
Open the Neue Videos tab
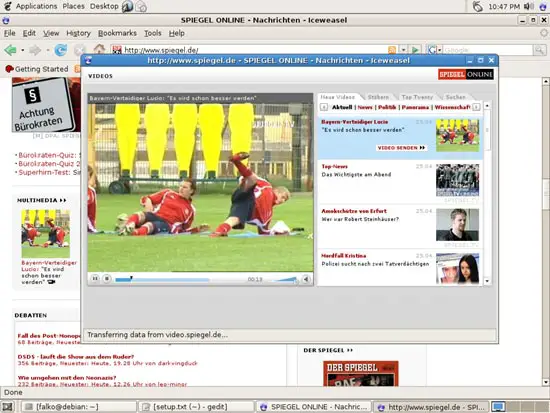tap(337, 97)
